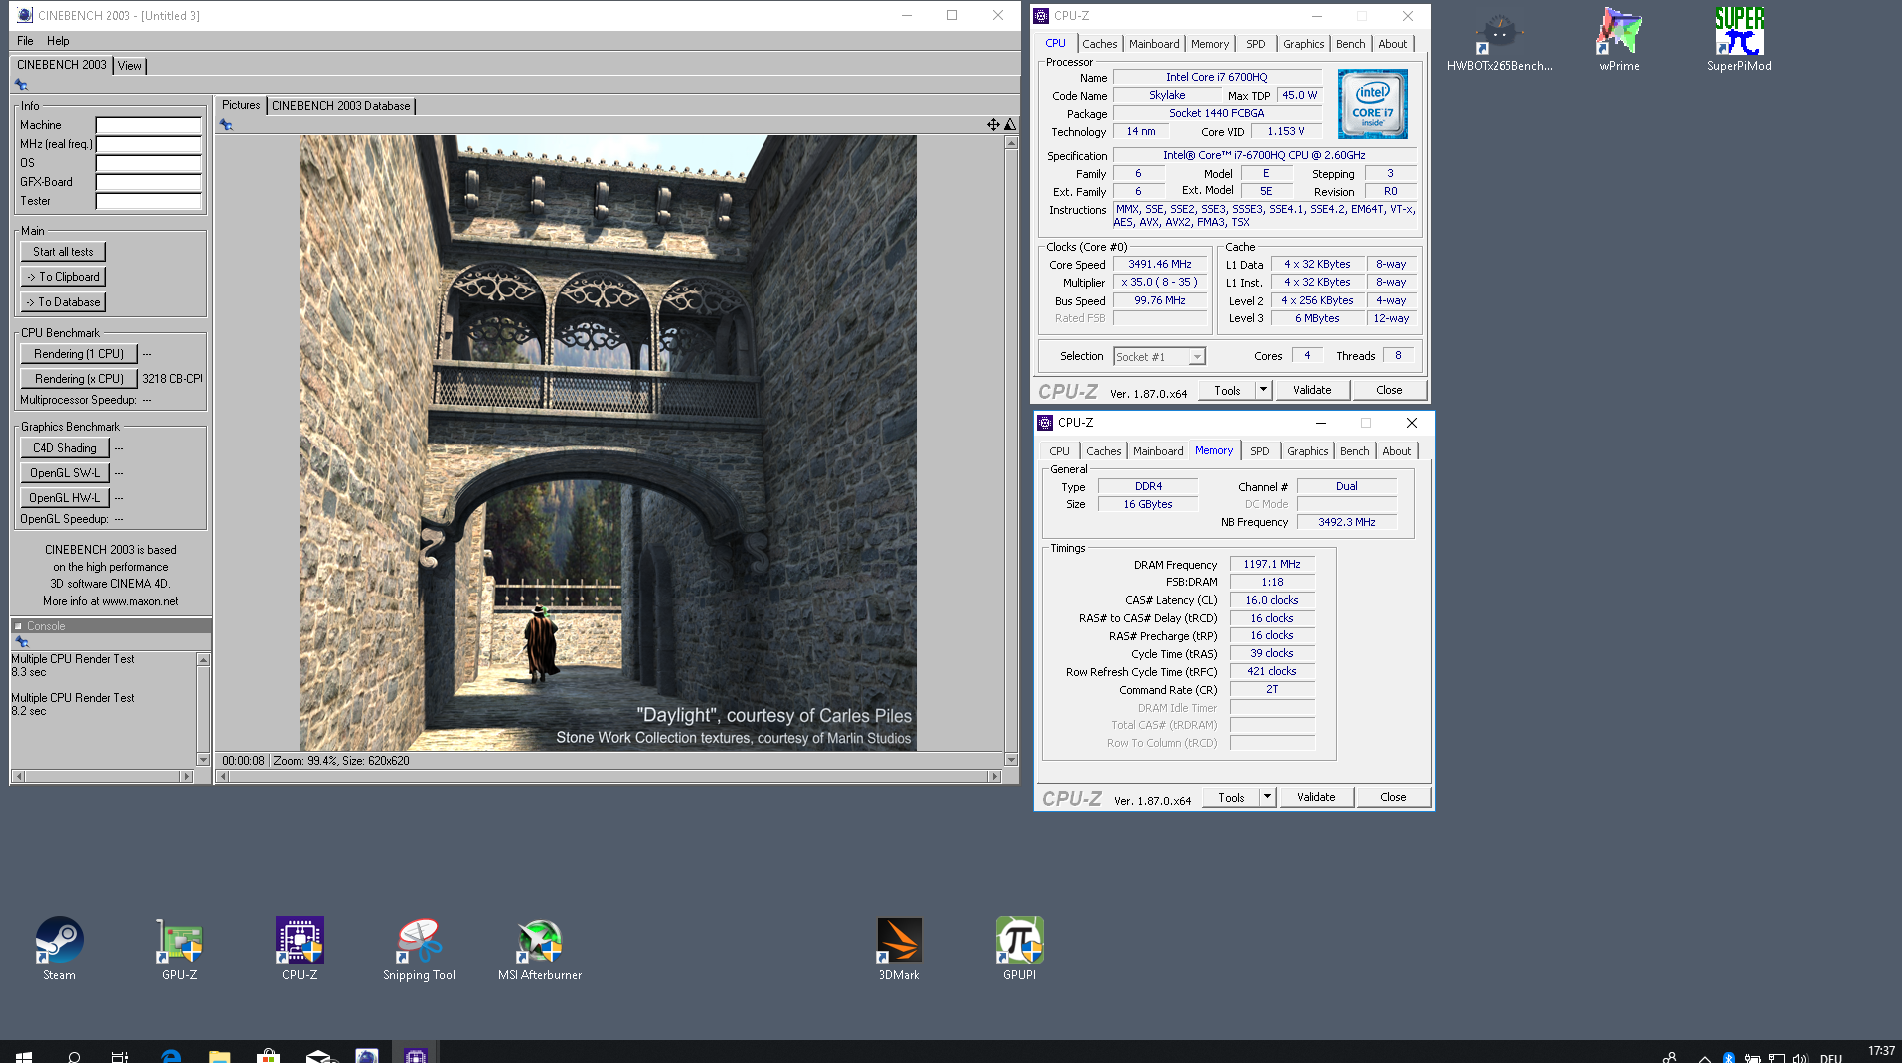Open the File menu in CINEBENCH
Screen dimensions: 1902x1063
[x=25, y=41]
